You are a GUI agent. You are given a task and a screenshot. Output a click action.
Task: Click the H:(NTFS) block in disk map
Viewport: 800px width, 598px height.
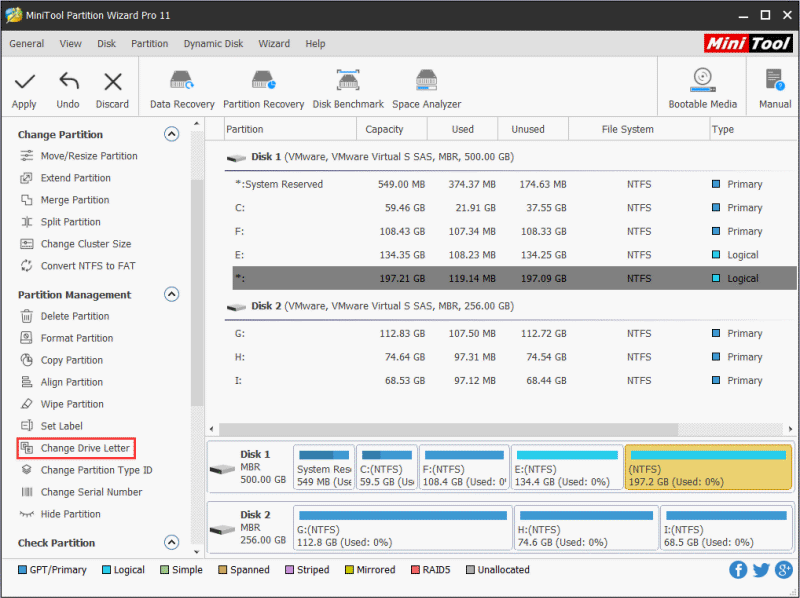point(586,528)
